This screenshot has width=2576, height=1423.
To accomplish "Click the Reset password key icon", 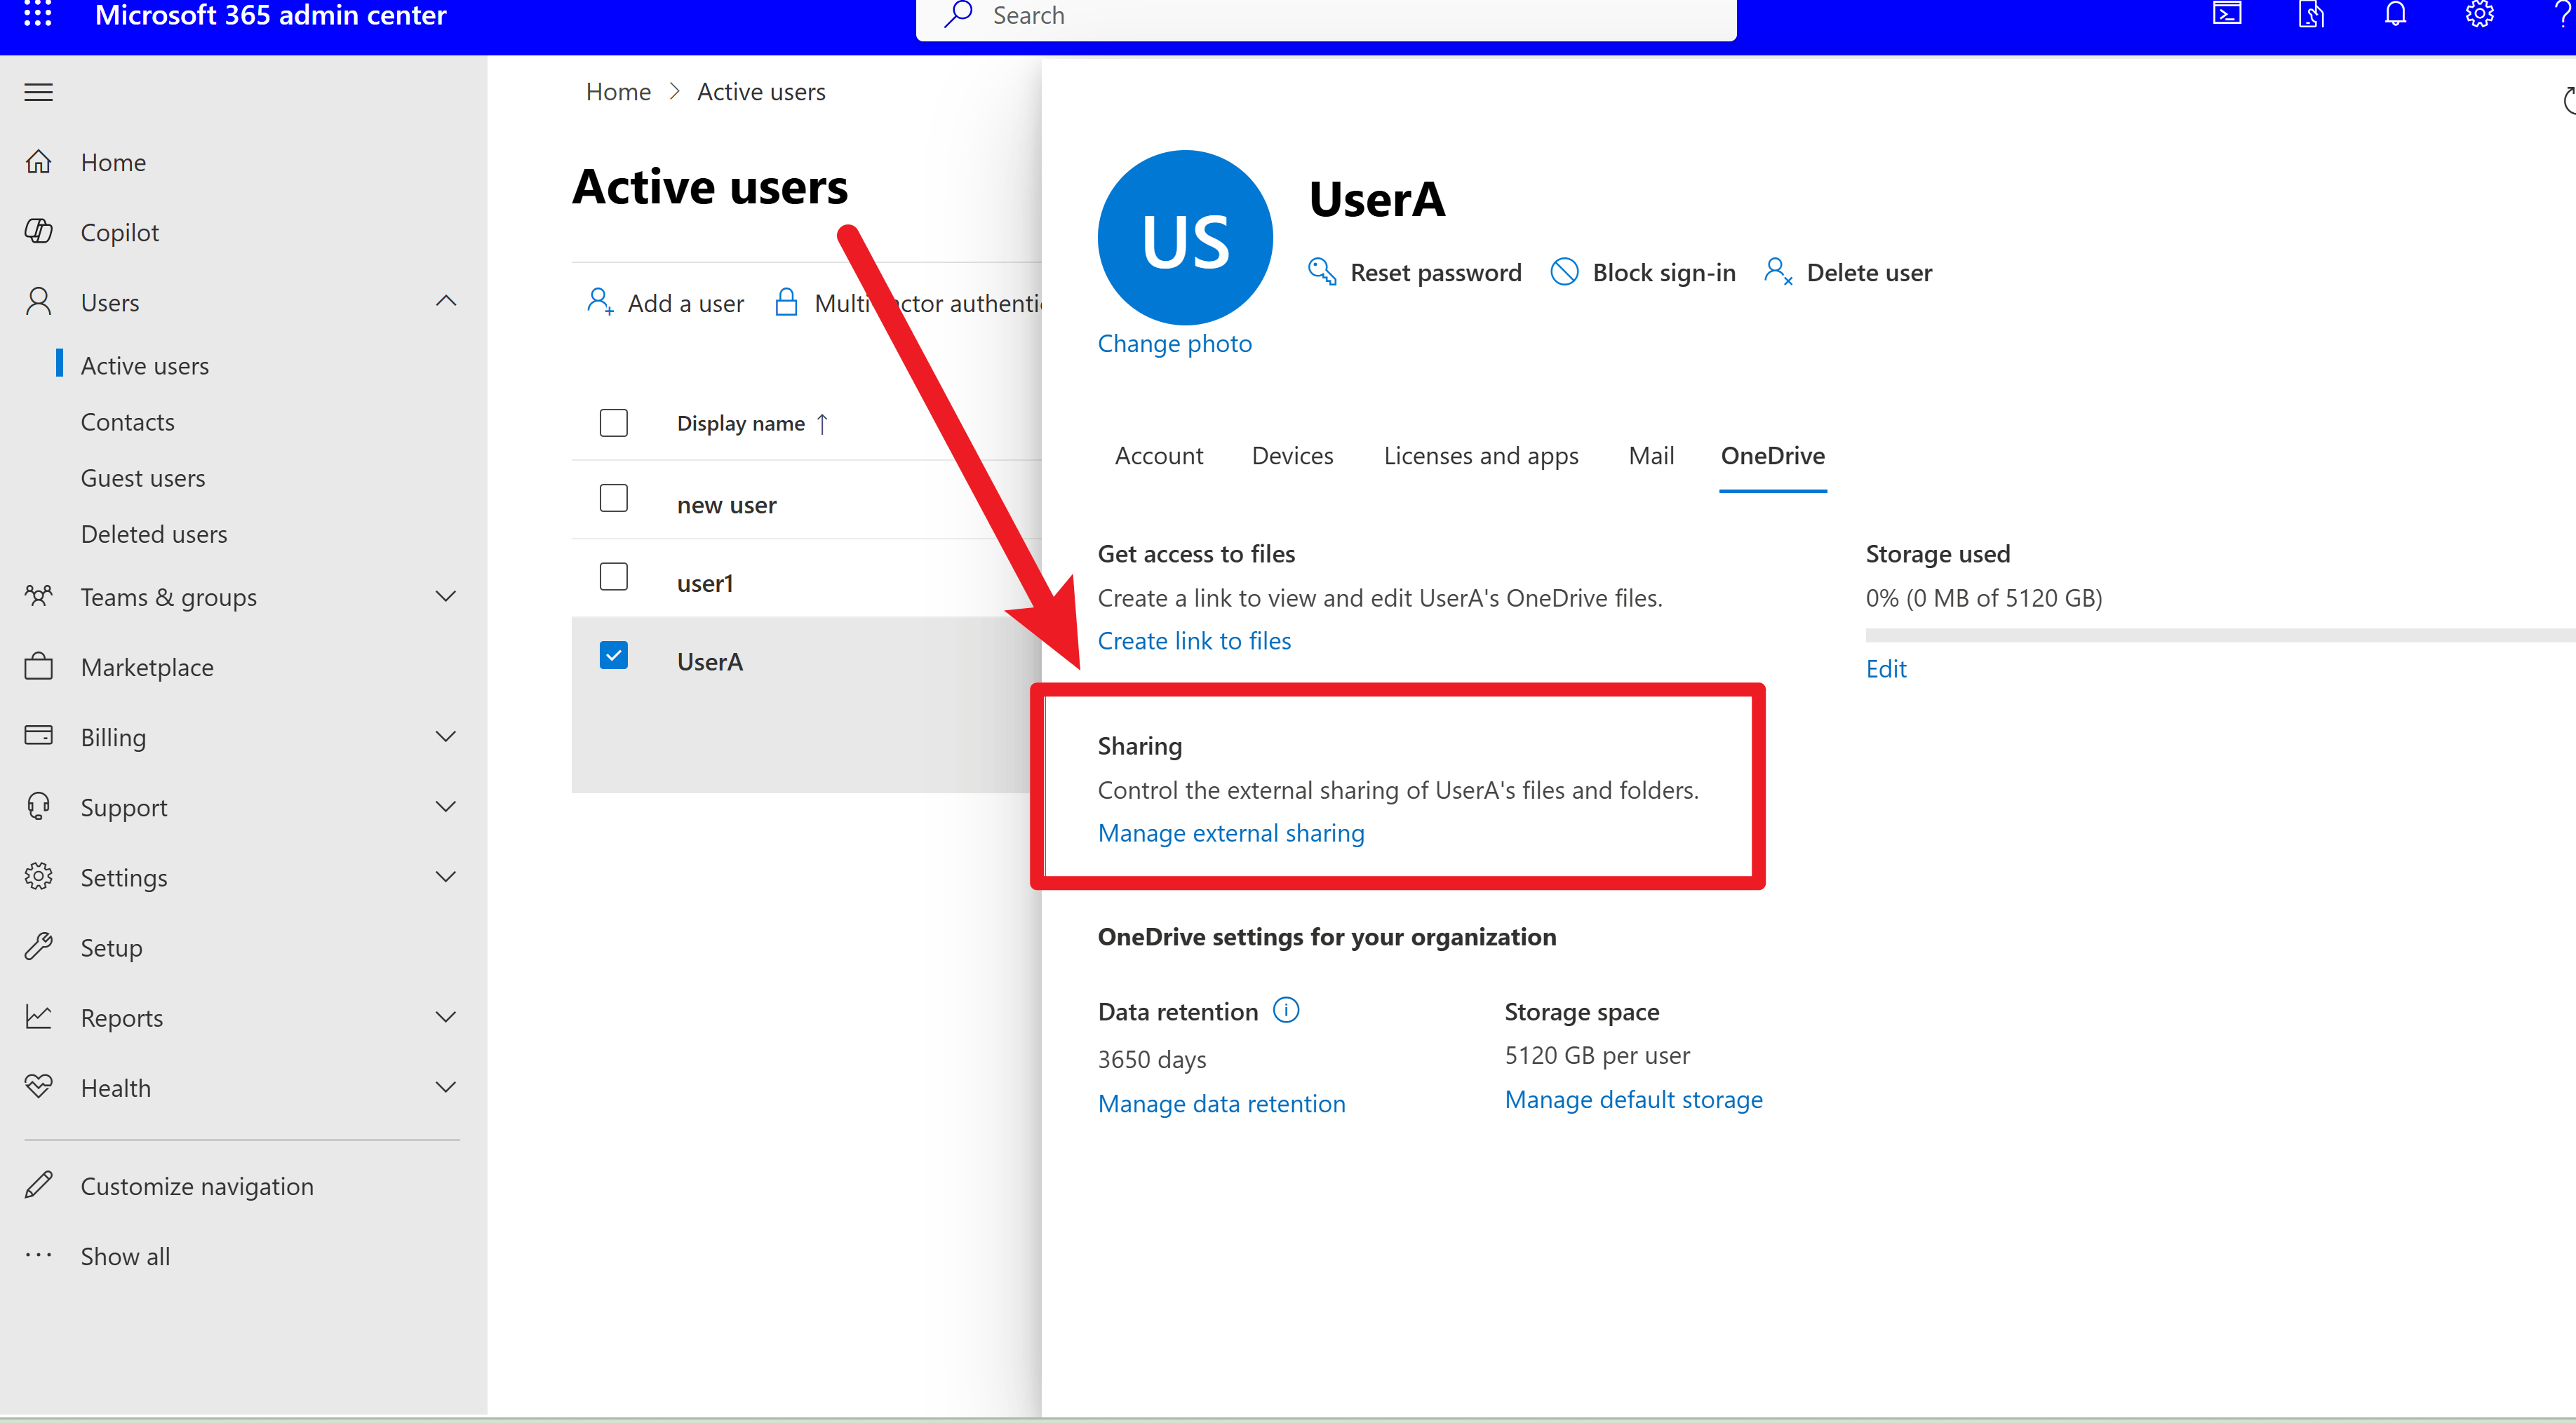I will tap(1322, 272).
